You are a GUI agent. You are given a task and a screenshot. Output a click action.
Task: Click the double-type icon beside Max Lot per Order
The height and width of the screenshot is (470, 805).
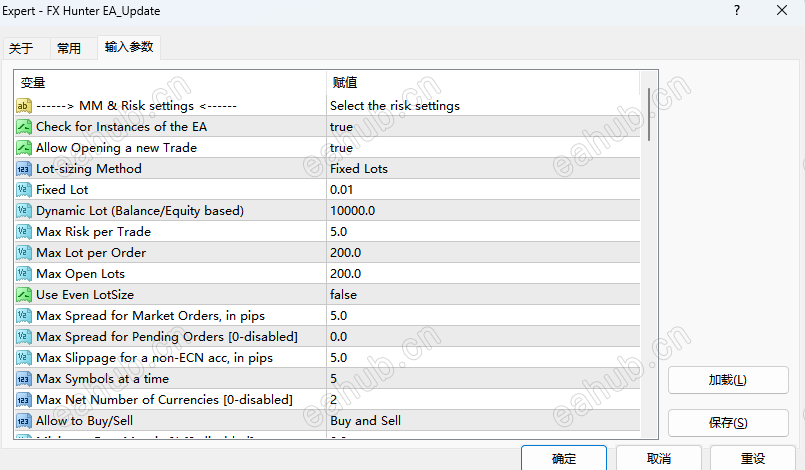[24, 253]
